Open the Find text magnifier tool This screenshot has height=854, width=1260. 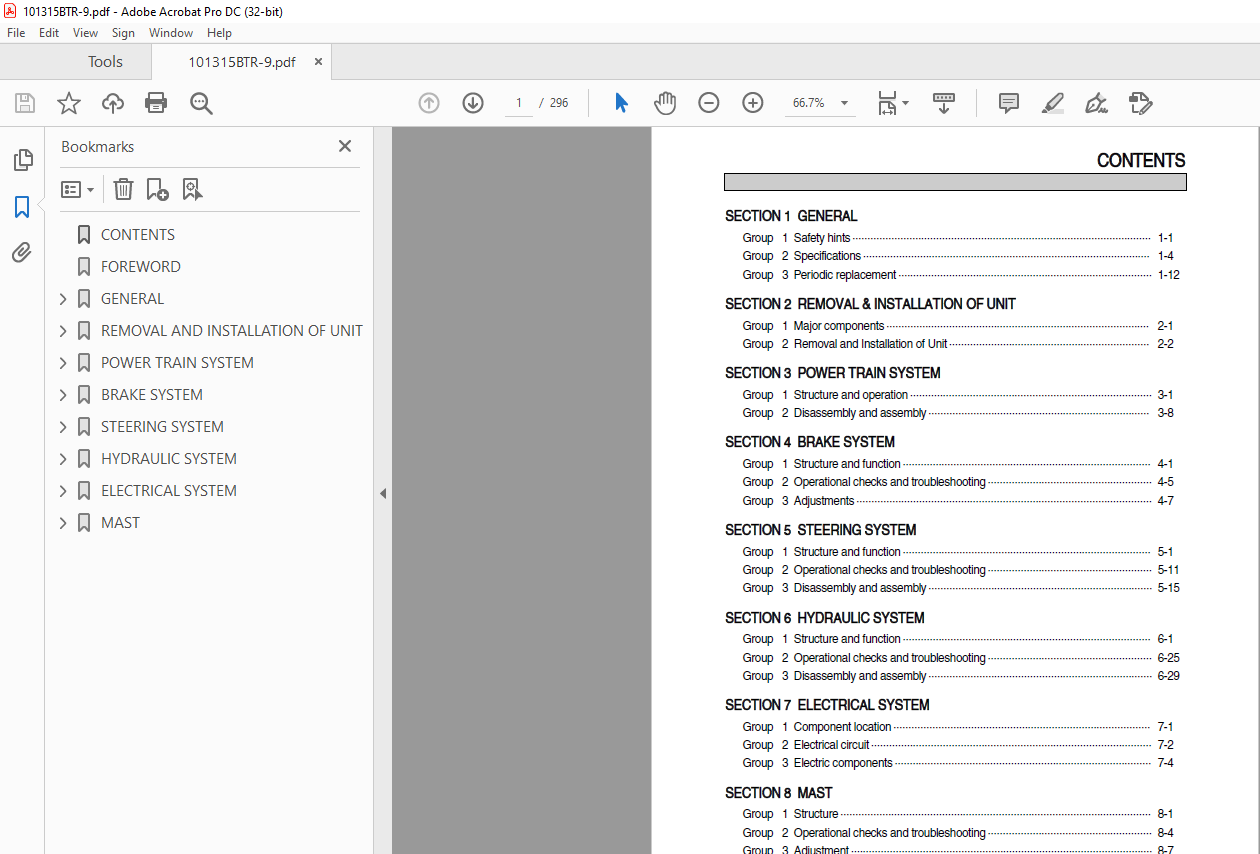pyautogui.click(x=202, y=103)
